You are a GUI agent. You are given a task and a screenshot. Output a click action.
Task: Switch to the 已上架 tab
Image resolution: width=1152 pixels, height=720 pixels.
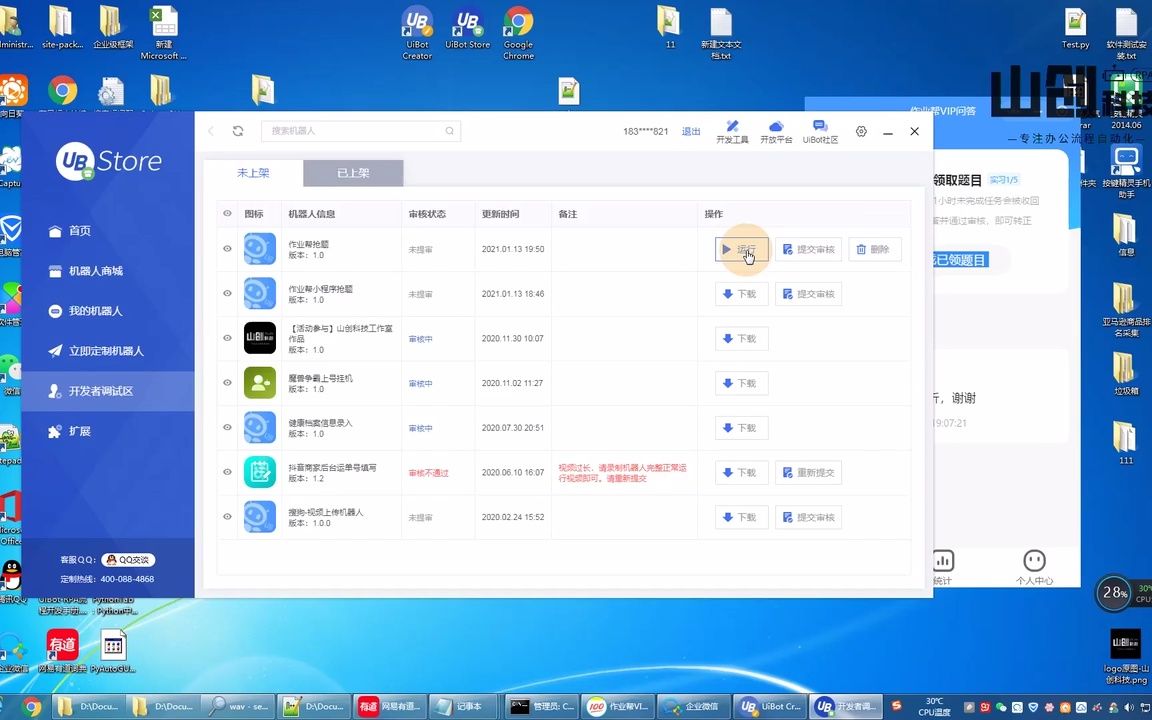click(x=352, y=172)
